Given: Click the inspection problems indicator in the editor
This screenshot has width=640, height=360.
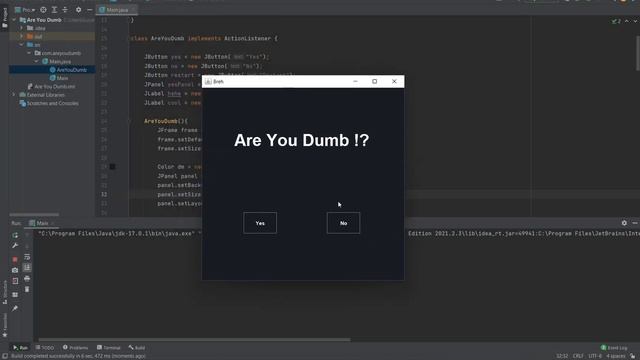Looking at the screenshot, I should tap(616, 21).
